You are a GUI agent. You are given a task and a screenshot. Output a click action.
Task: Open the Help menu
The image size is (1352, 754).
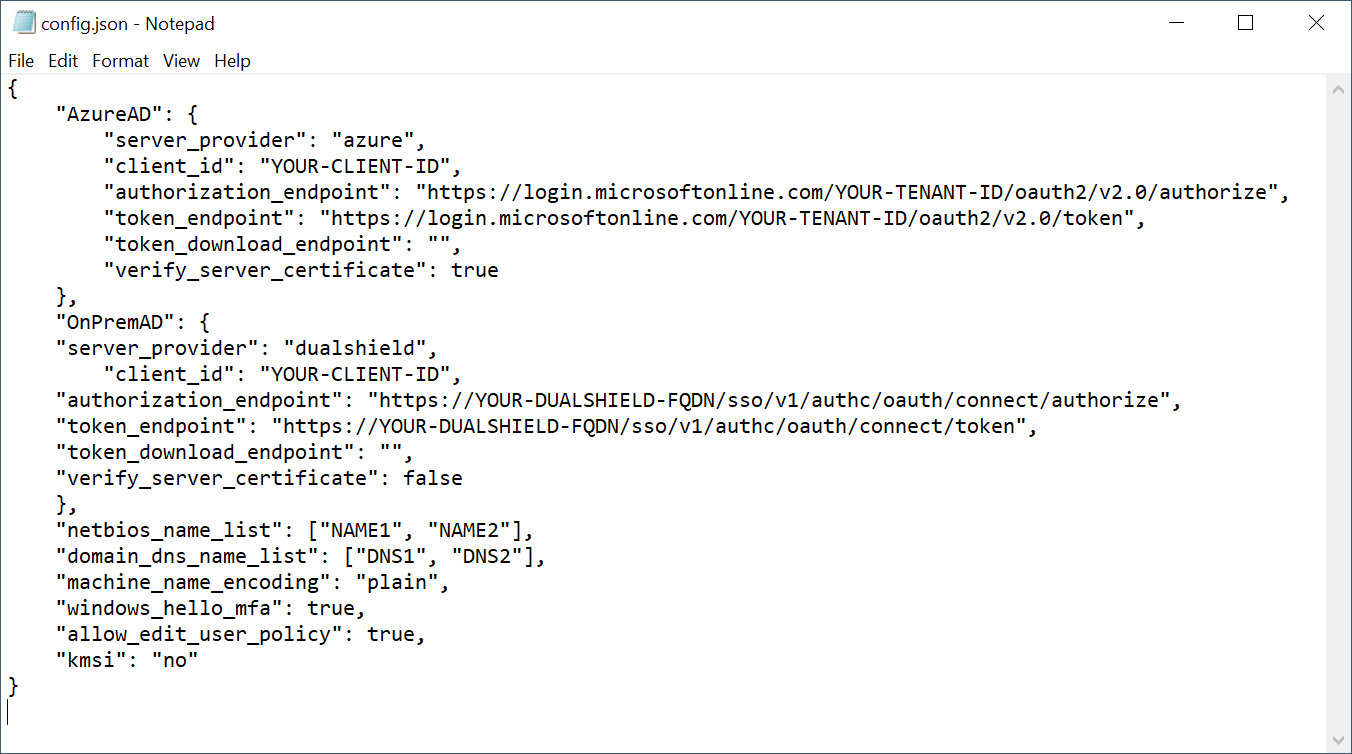coord(232,61)
